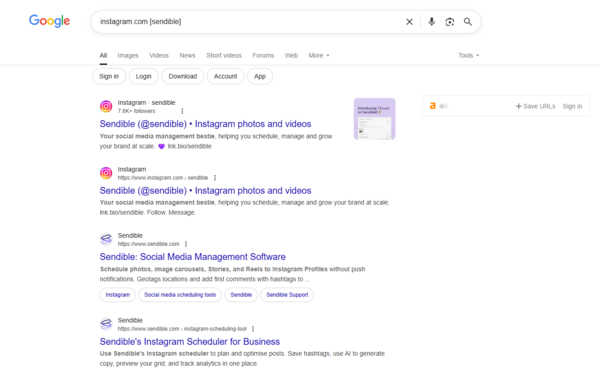Start voice search with microphone icon

pos(431,22)
